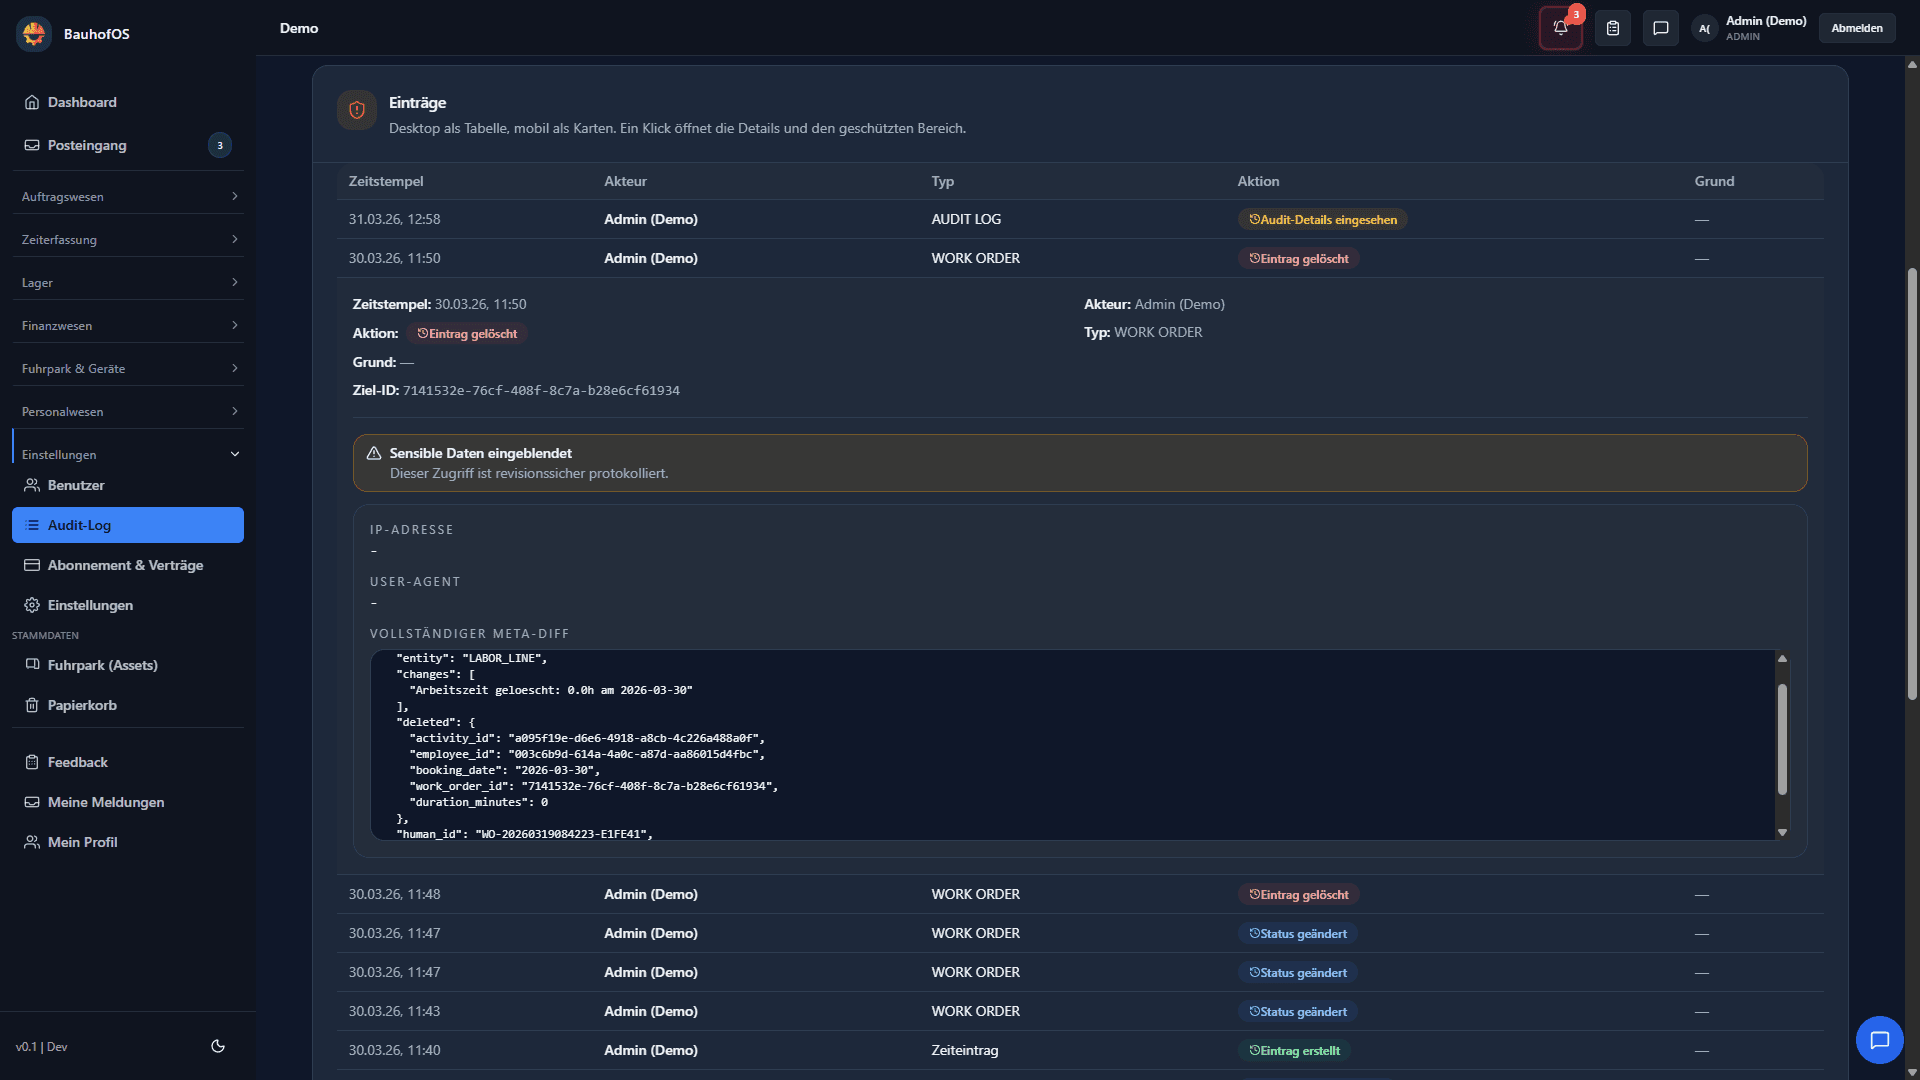Screen dimensions: 1920x1080
Task: Open the chat message icon in the header
Action: coord(1660,28)
